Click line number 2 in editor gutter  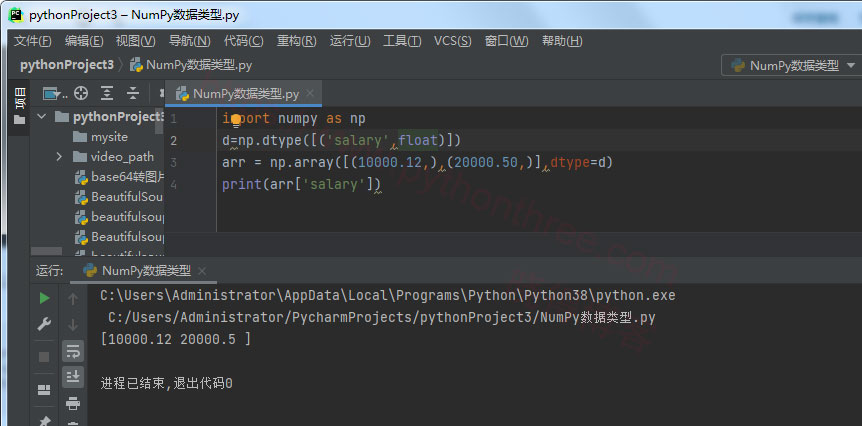click(x=174, y=141)
